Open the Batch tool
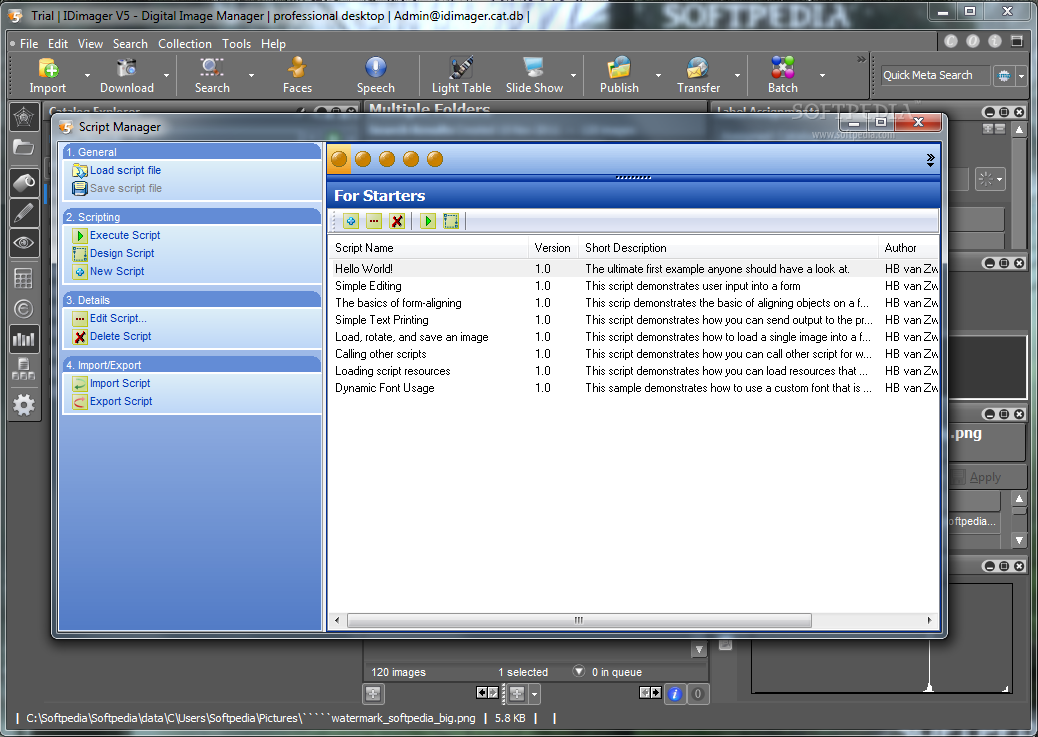The height and width of the screenshot is (737, 1038). coord(782,75)
